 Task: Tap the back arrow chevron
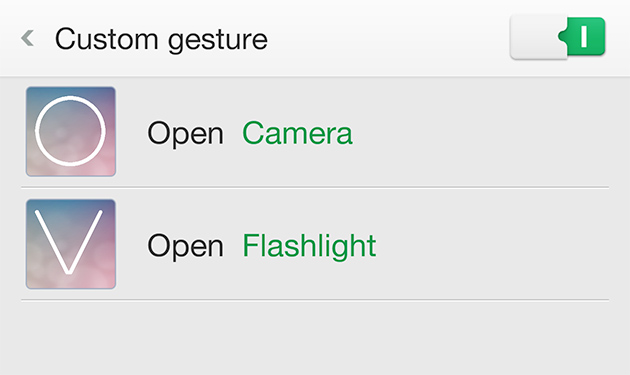point(27,38)
